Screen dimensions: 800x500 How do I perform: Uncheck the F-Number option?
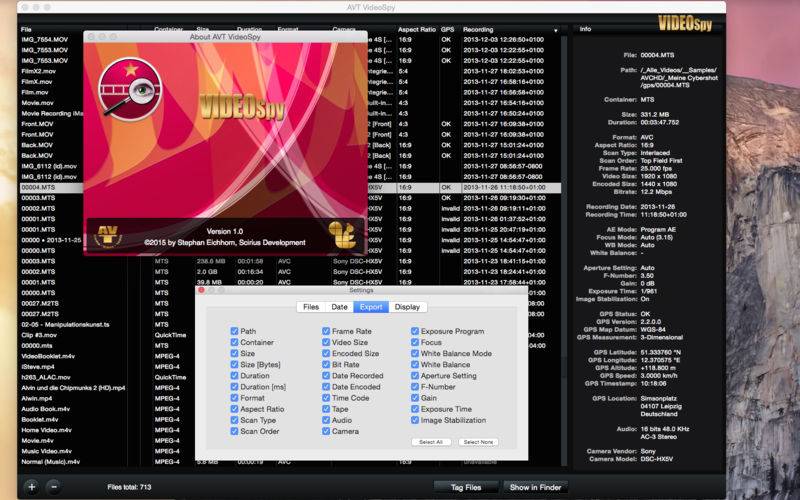(x=415, y=387)
